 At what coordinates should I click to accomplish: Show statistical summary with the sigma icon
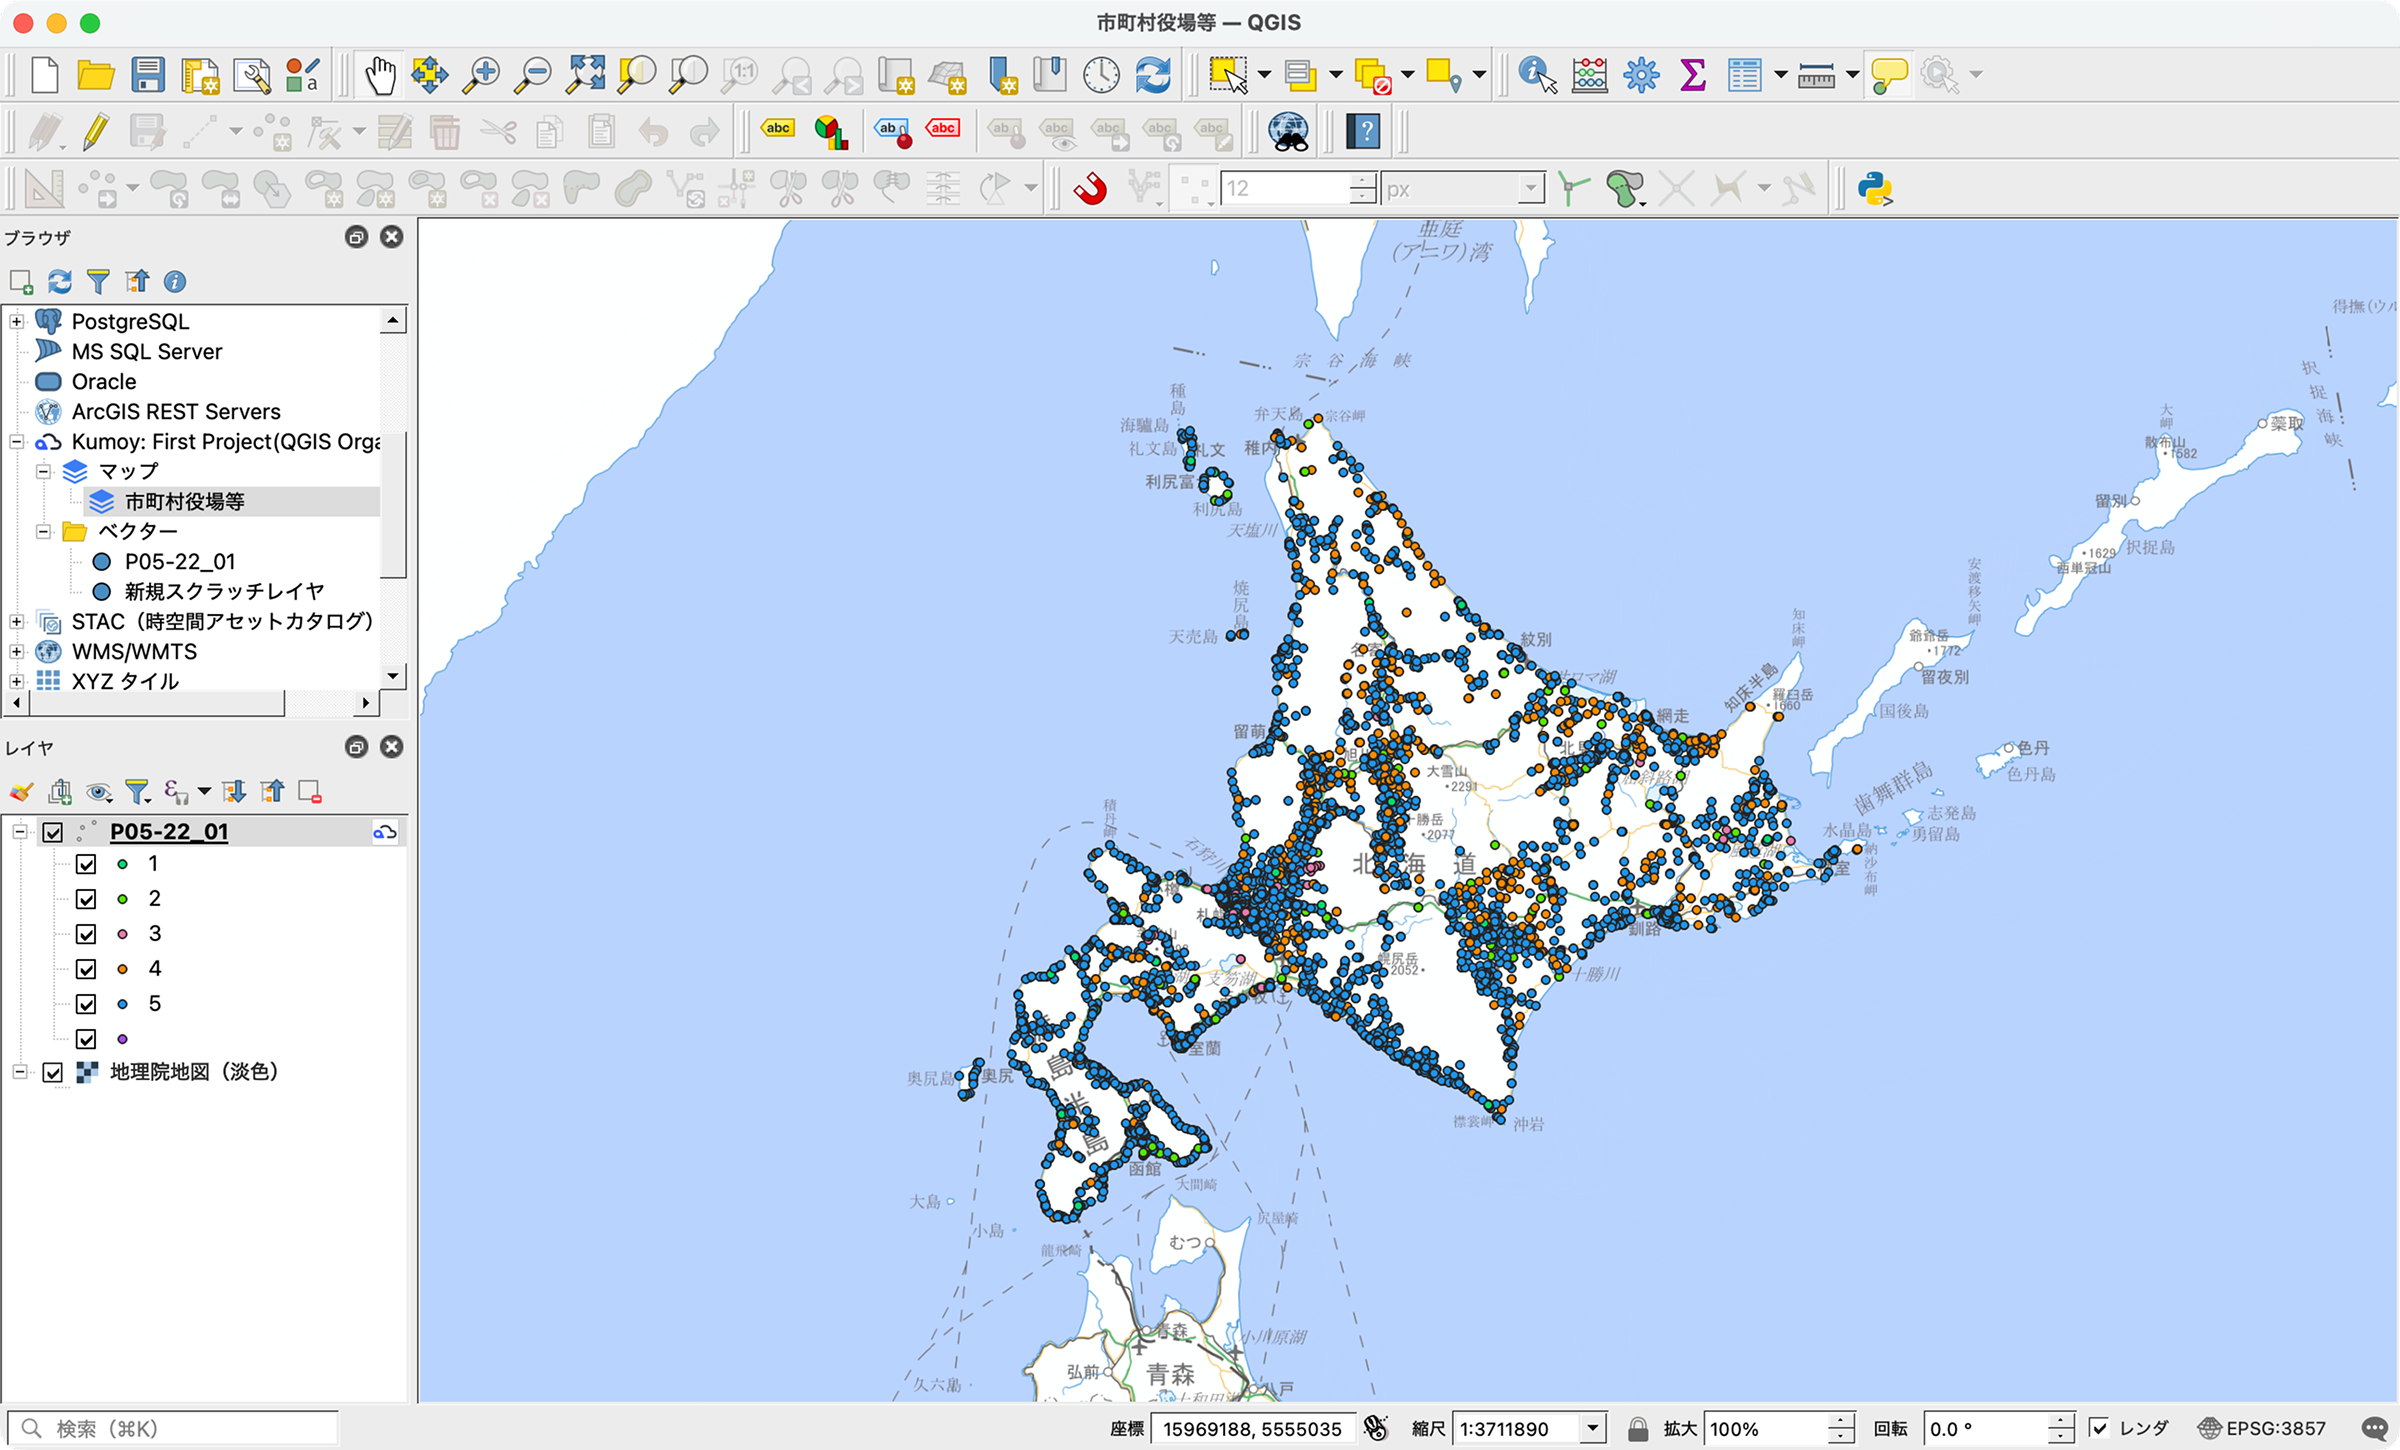[x=1692, y=74]
